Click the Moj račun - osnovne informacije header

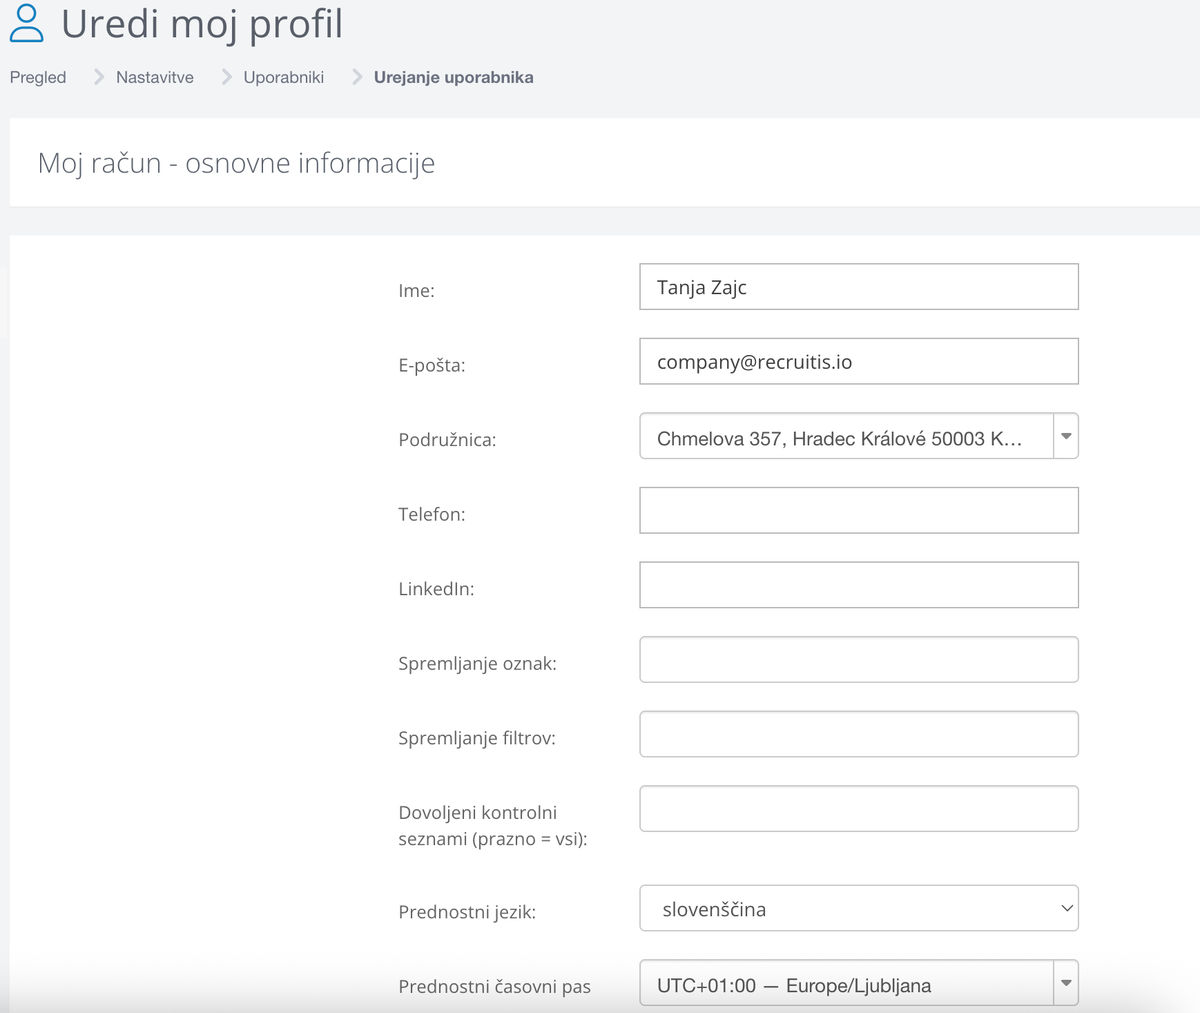coord(236,163)
